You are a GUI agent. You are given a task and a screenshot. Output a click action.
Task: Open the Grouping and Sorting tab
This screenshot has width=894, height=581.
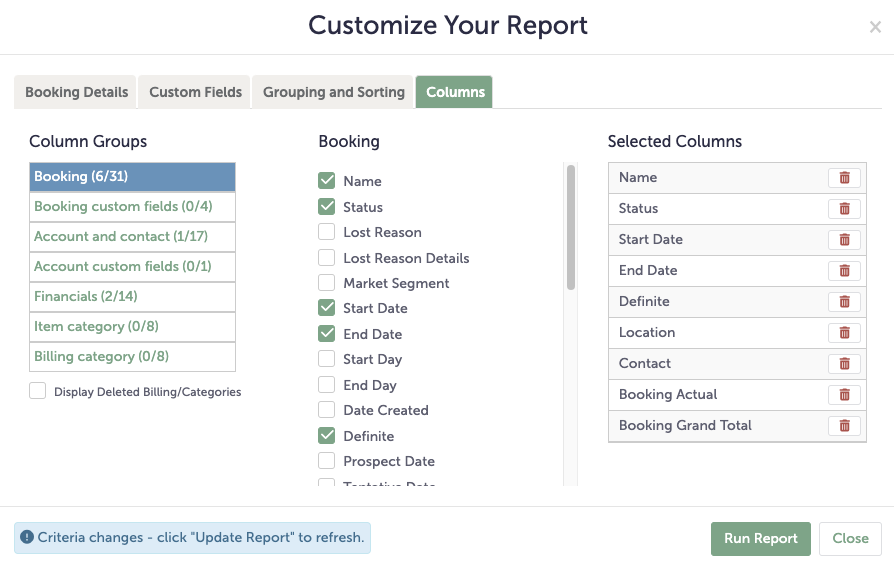pyautogui.click(x=332, y=91)
